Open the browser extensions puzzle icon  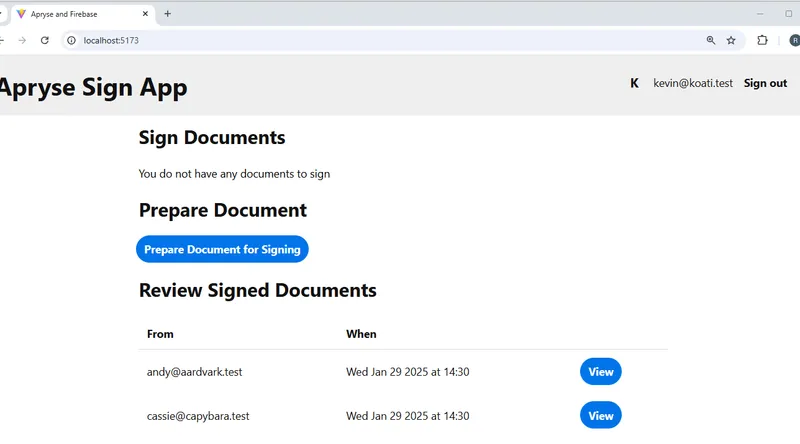pyautogui.click(x=762, y=40)
